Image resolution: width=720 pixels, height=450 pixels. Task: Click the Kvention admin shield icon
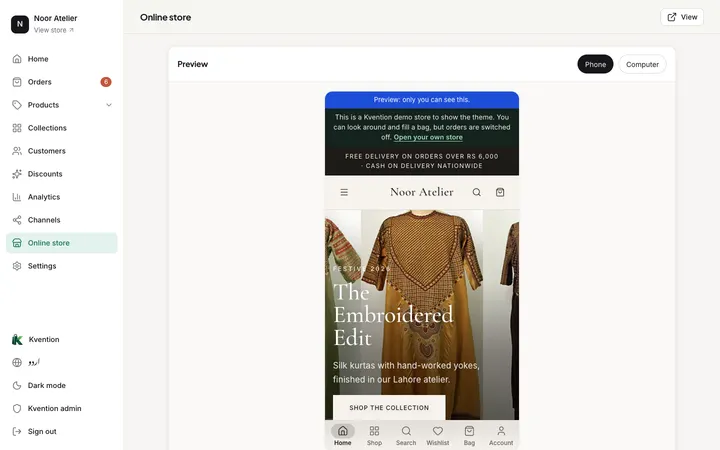(17, 408)
